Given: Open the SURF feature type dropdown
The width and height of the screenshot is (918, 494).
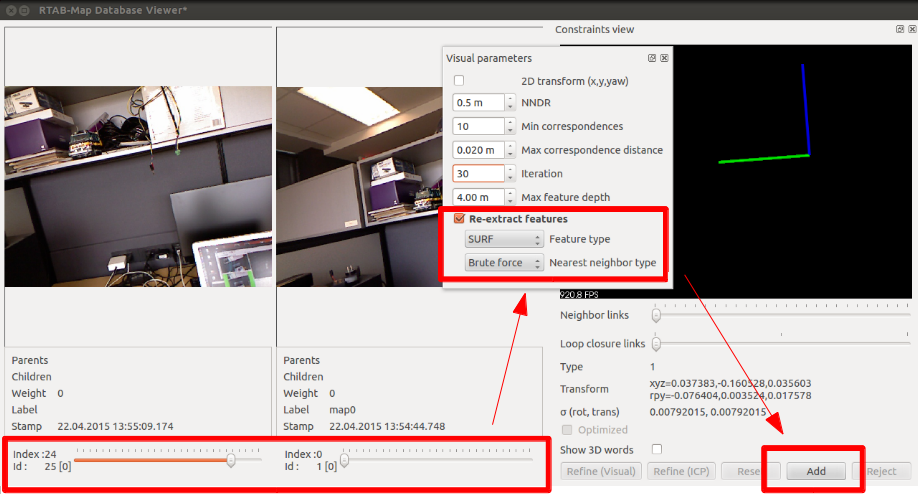Looking at the screenshot, I should [504, 240].
